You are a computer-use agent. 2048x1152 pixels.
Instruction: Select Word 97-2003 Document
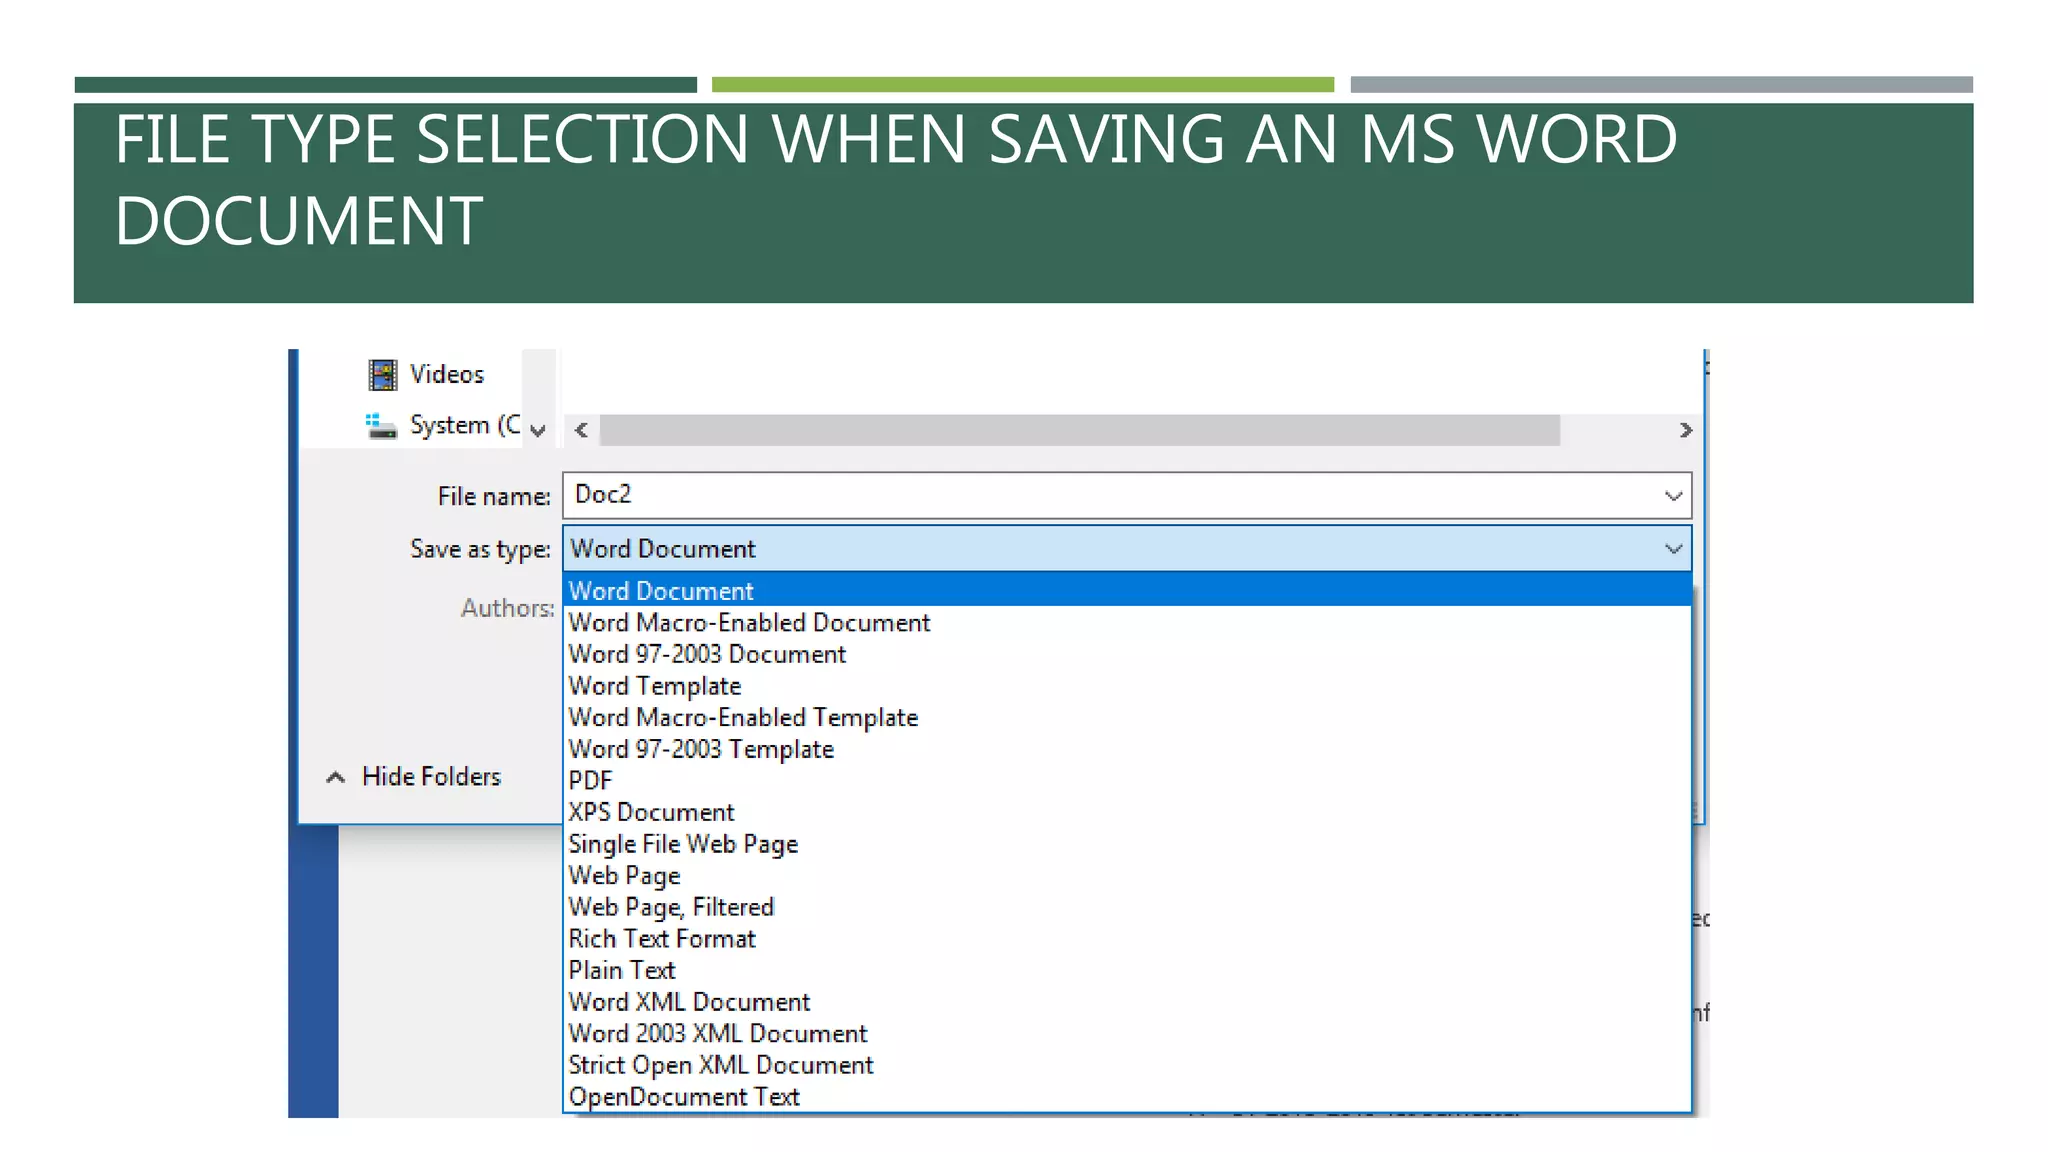(1127, 654)
